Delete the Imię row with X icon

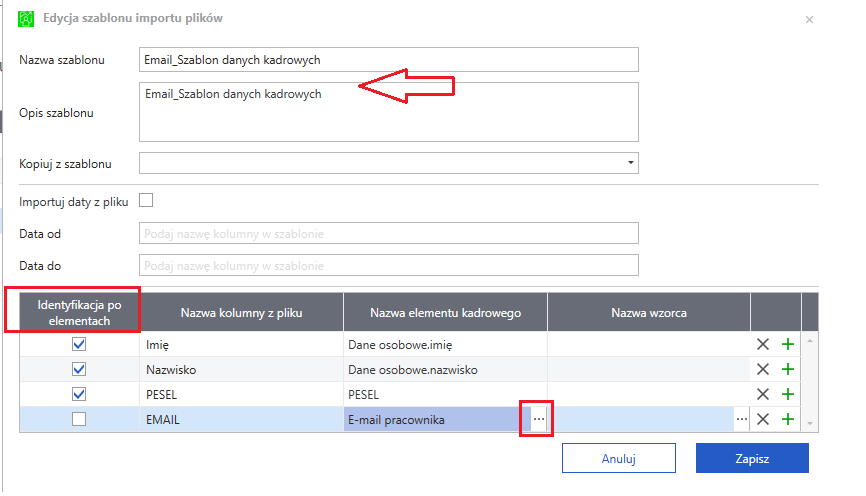click(763, 344)
